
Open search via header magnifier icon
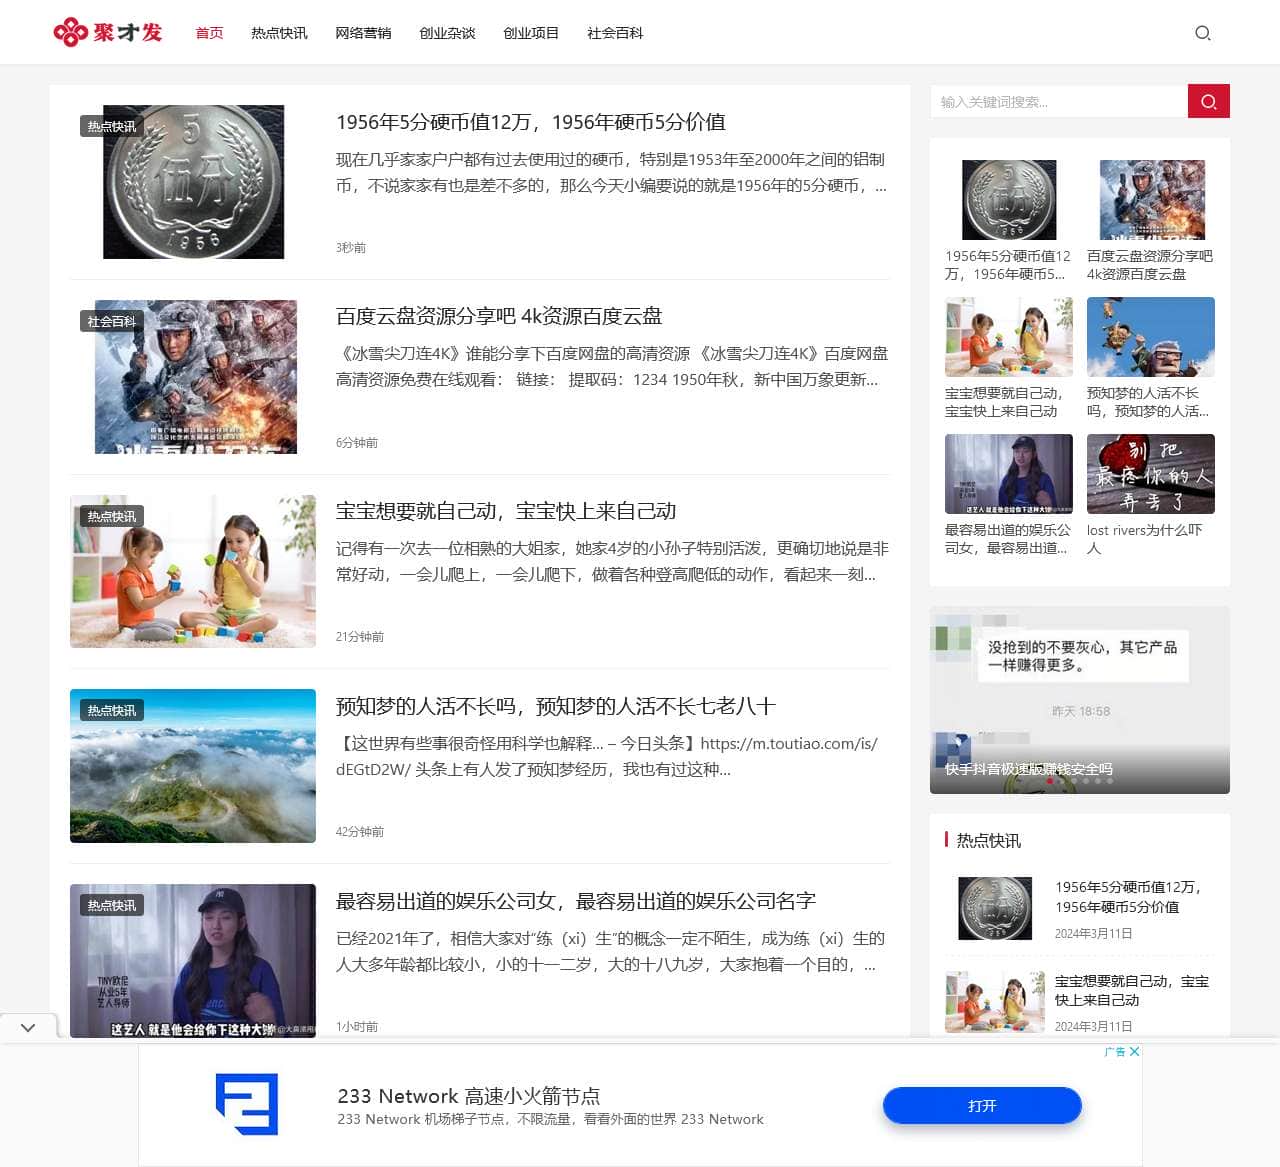[1202, 33]
